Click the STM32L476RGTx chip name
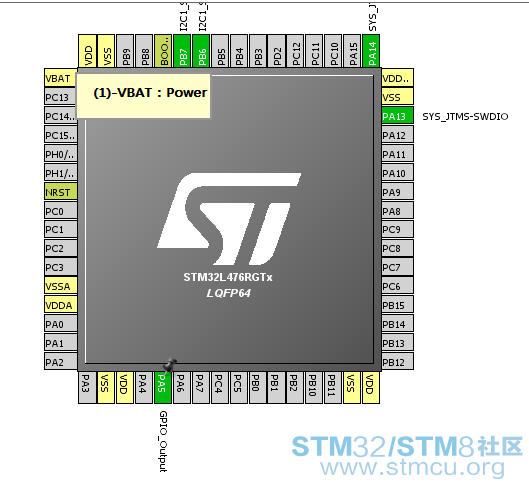This screenshot has width=529, height=492. tap(228, 277)
